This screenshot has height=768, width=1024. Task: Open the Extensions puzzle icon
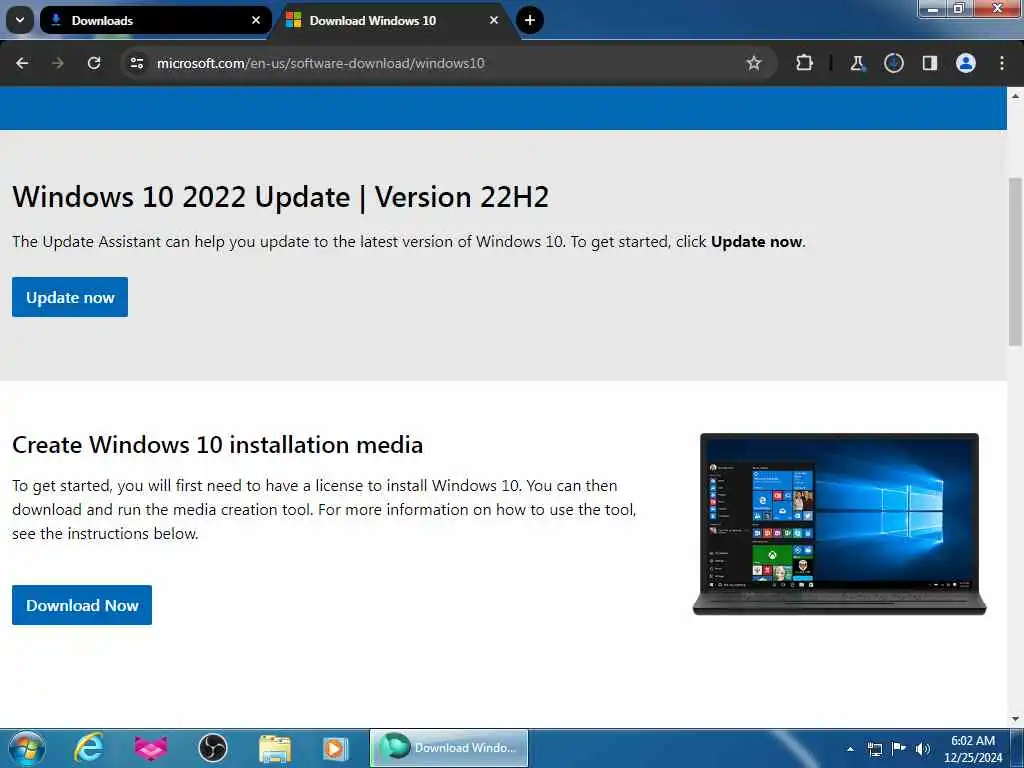click(x=805, y=63)
